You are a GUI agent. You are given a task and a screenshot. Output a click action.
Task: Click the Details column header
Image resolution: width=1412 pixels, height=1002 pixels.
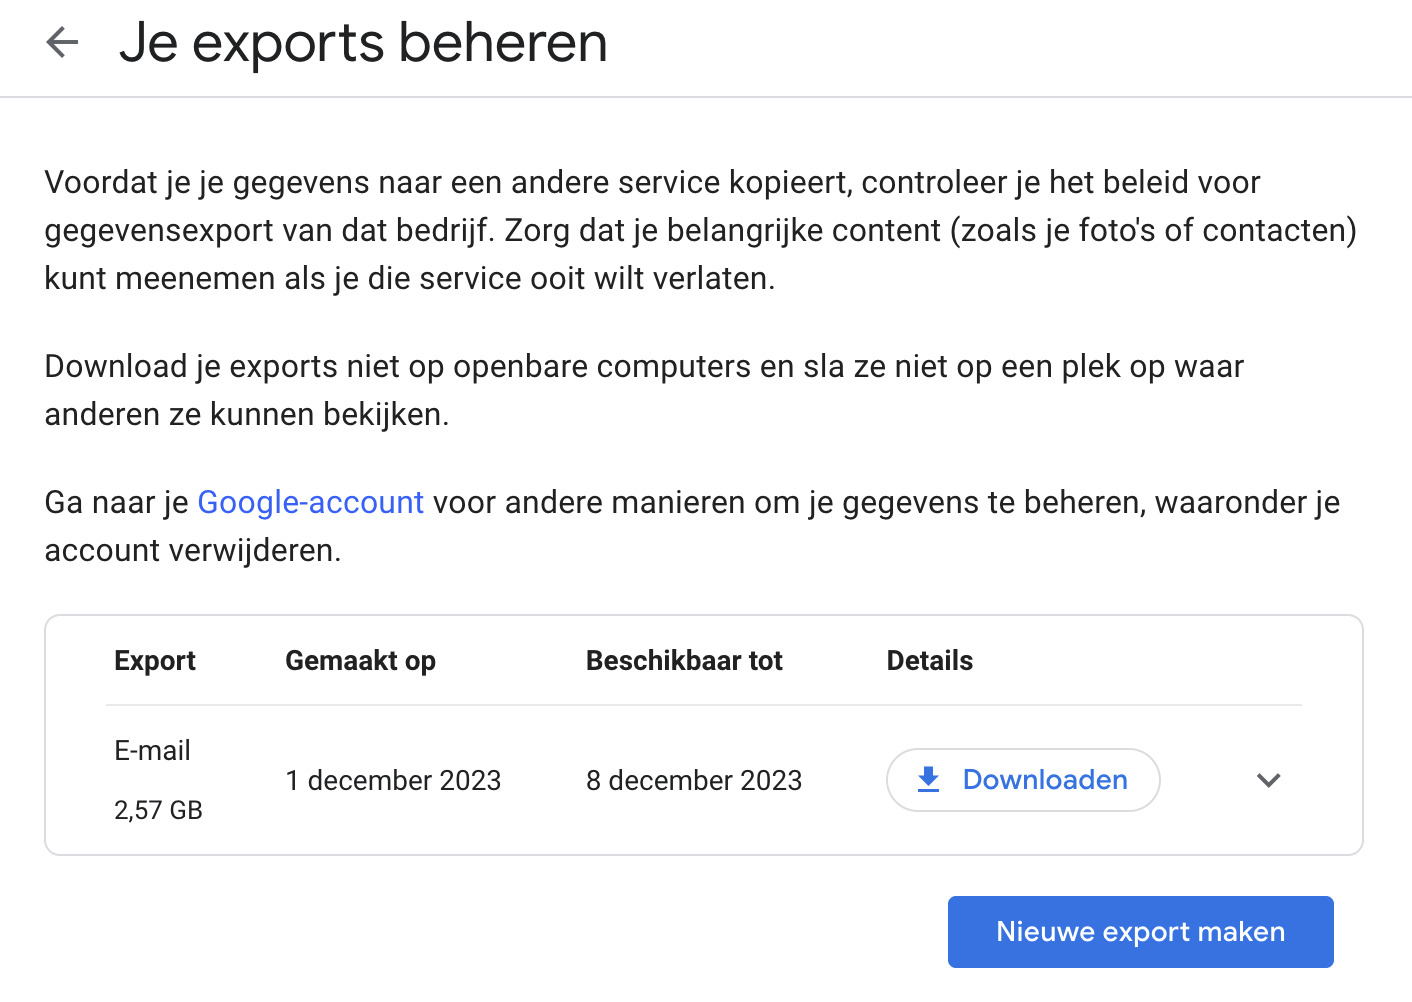tap(929, 661)
